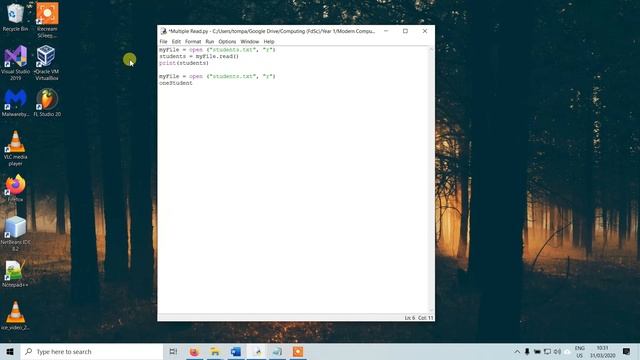Image resolution: width=640 pixels, height=360 pixels.
Task: Open the Run menu
Action: click(x=209, y=42)
